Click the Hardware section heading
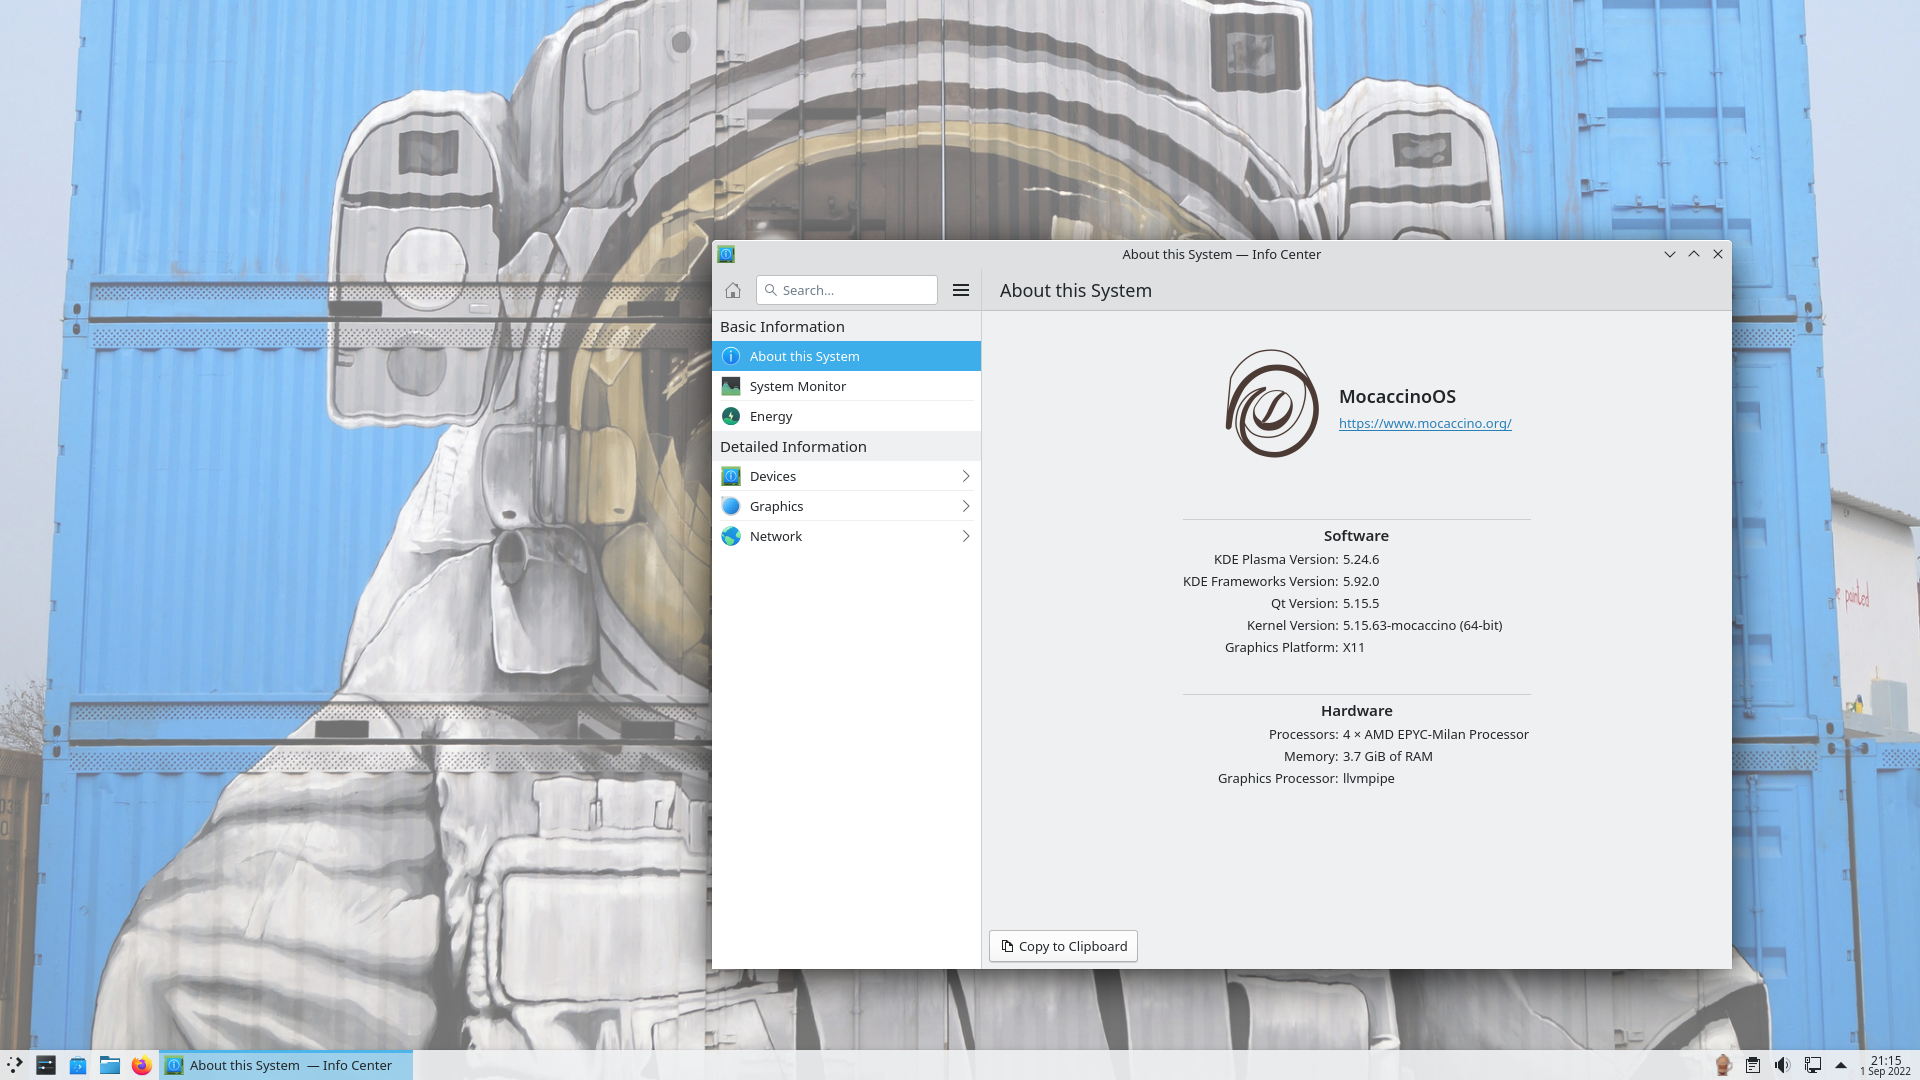The image size is (1920, 1080). tap(1356, 711)
